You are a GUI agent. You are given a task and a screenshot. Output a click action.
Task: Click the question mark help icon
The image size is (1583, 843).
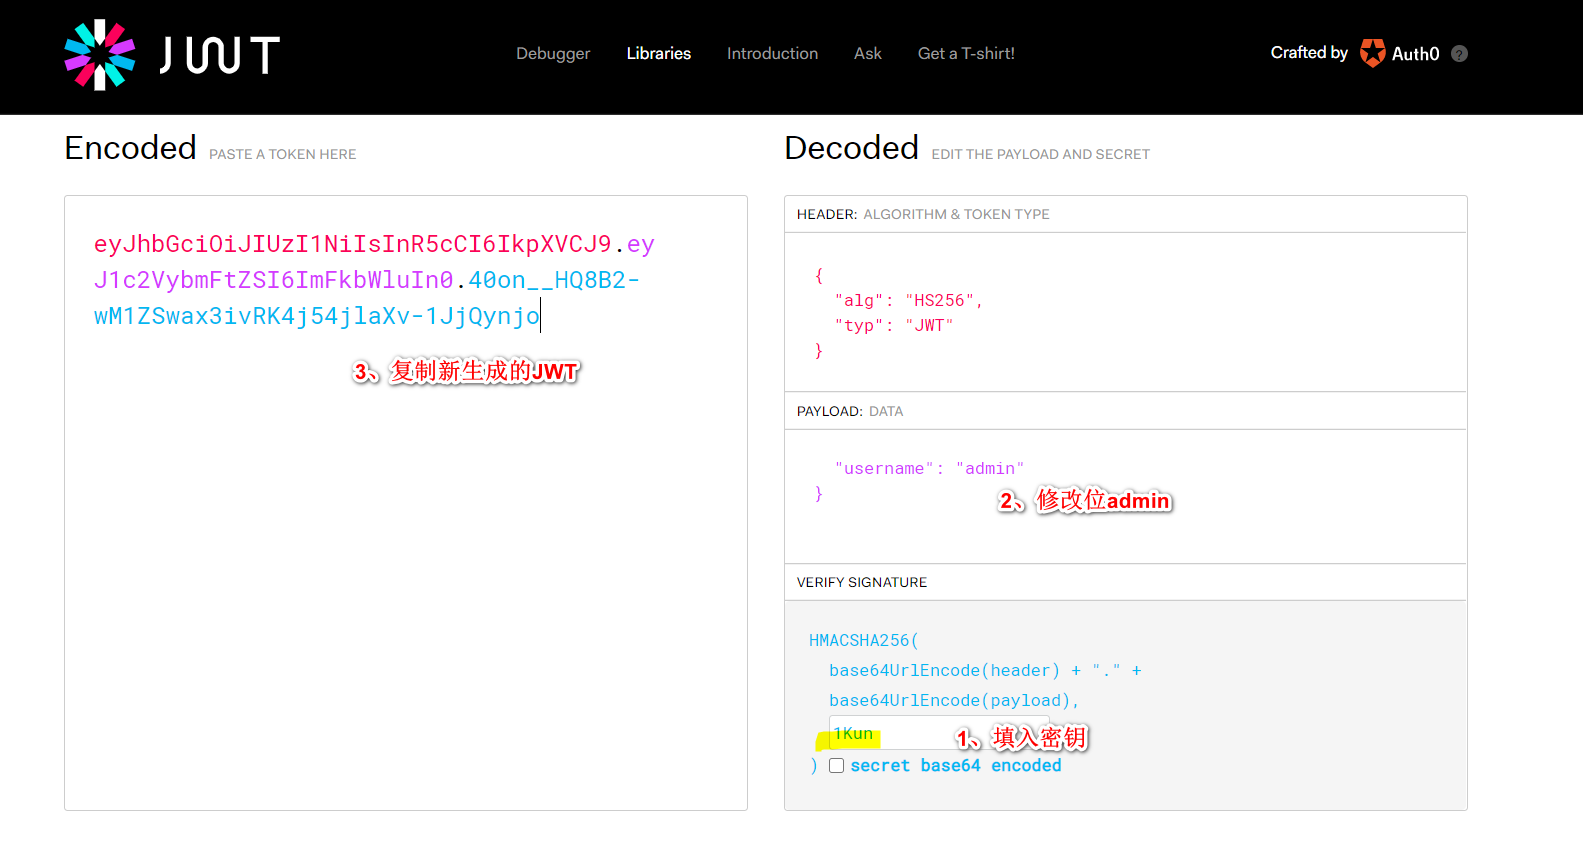[1459, 54]
